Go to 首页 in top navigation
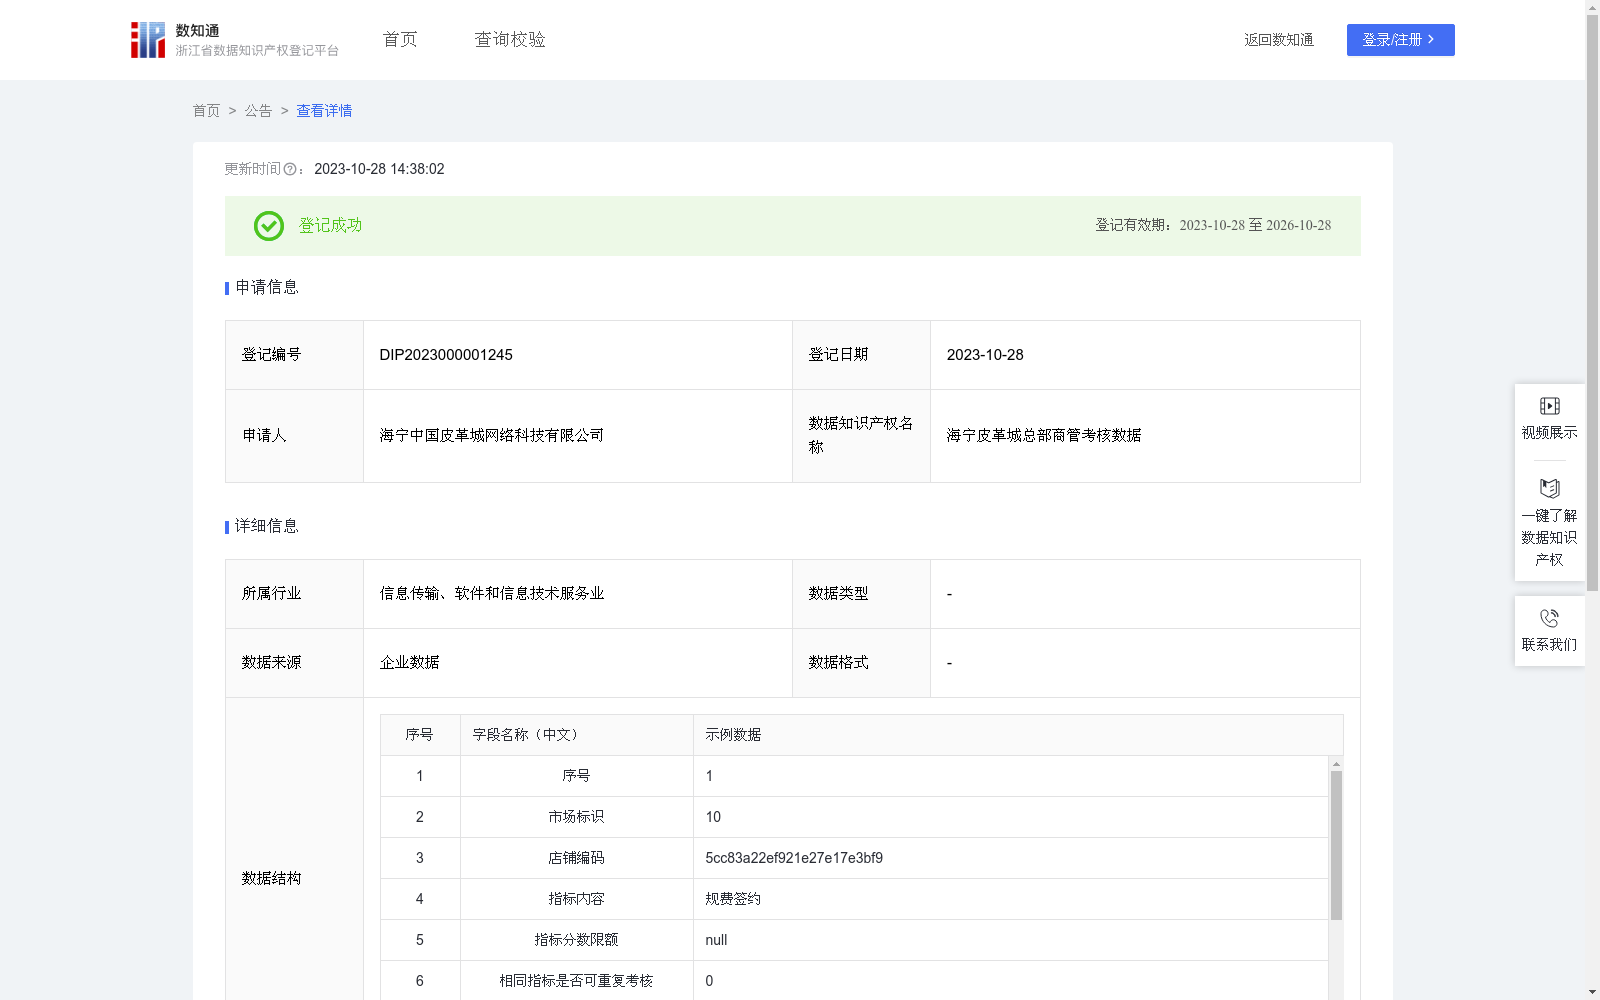The image size is (1600, 1000). (400, 40)
